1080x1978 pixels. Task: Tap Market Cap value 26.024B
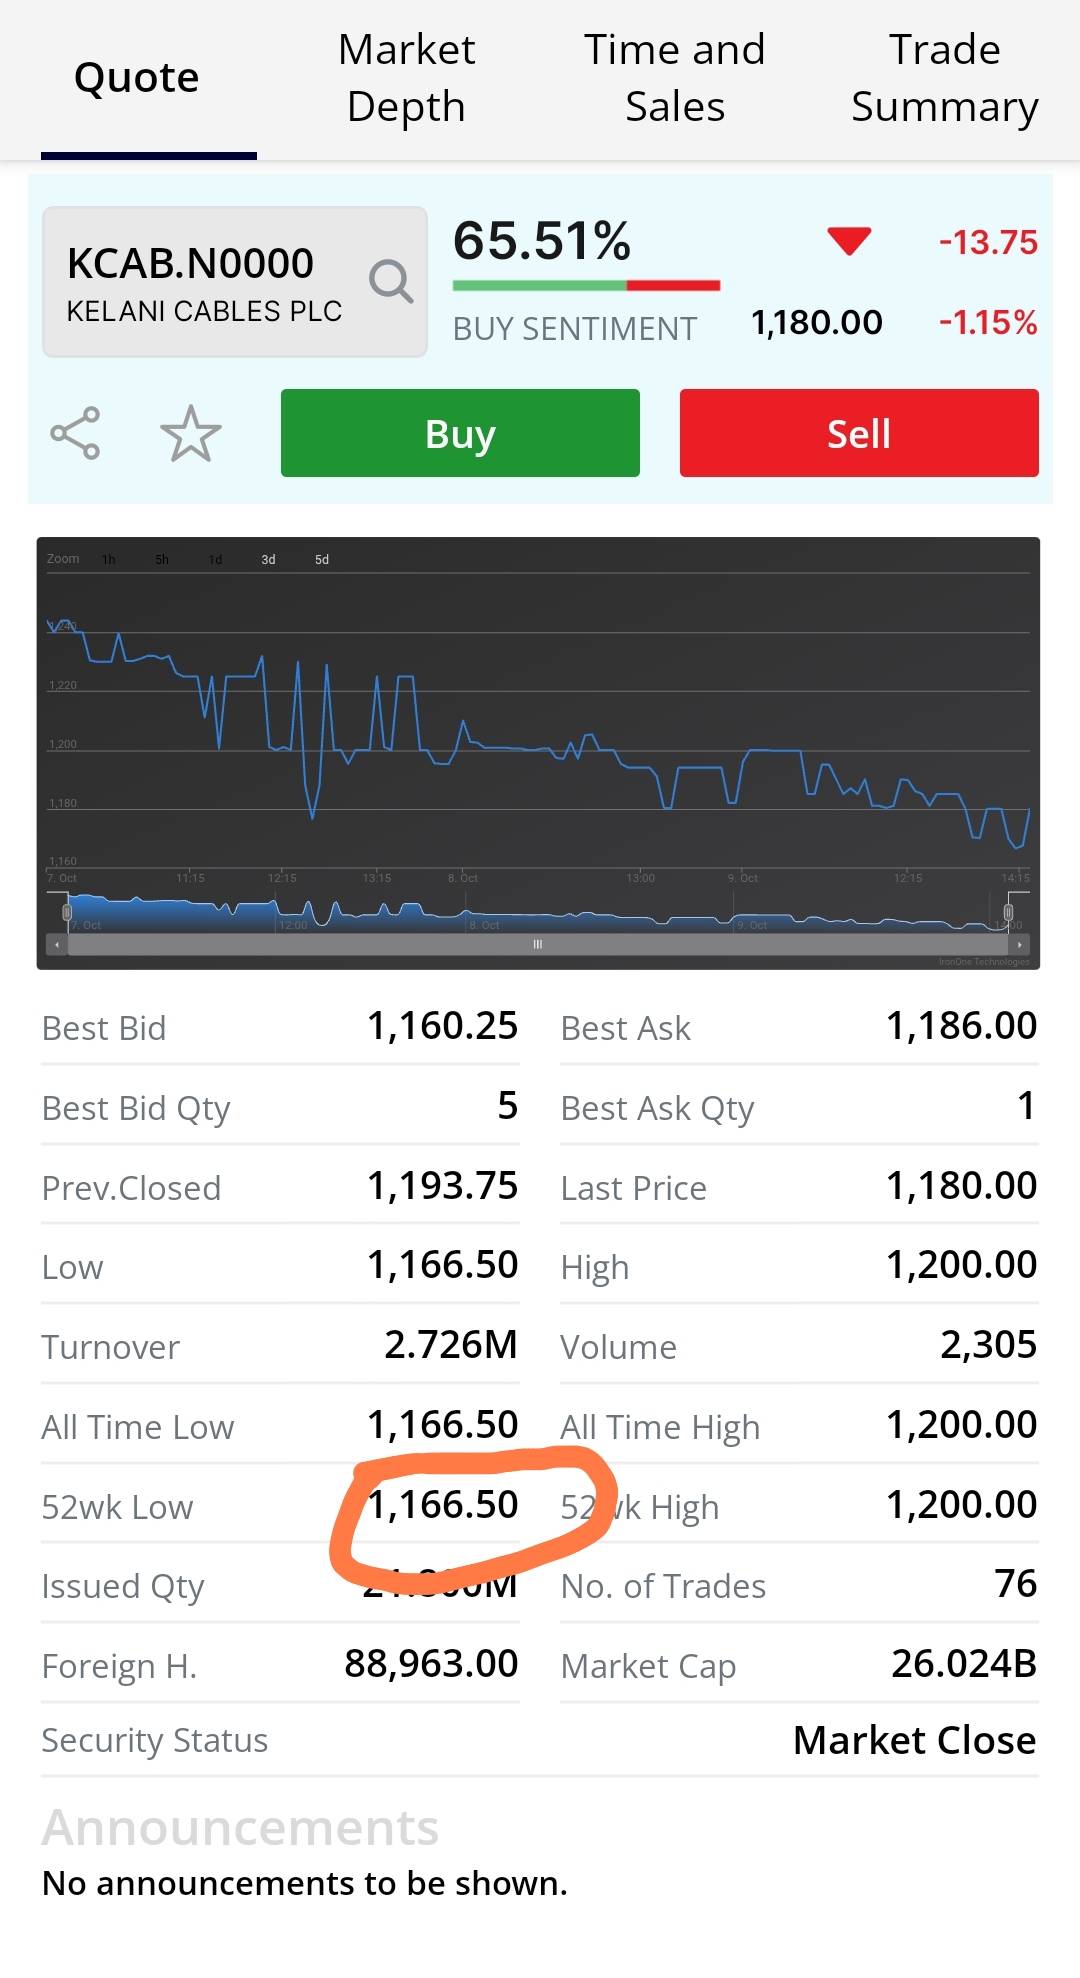(964, 1664)
